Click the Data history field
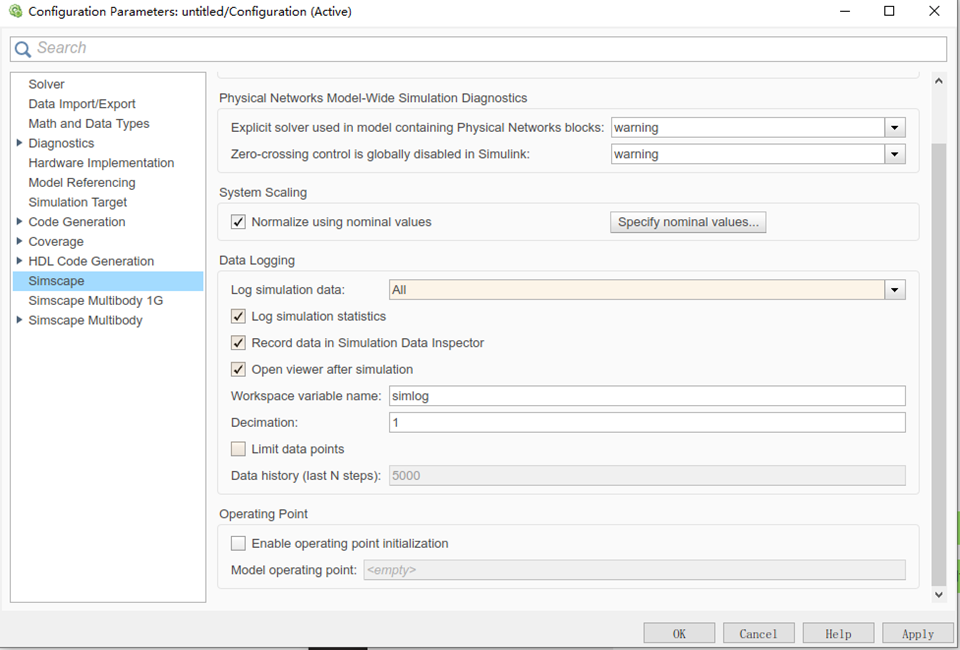Viewport: 960px width, 650px height. [x=647, y=476]
